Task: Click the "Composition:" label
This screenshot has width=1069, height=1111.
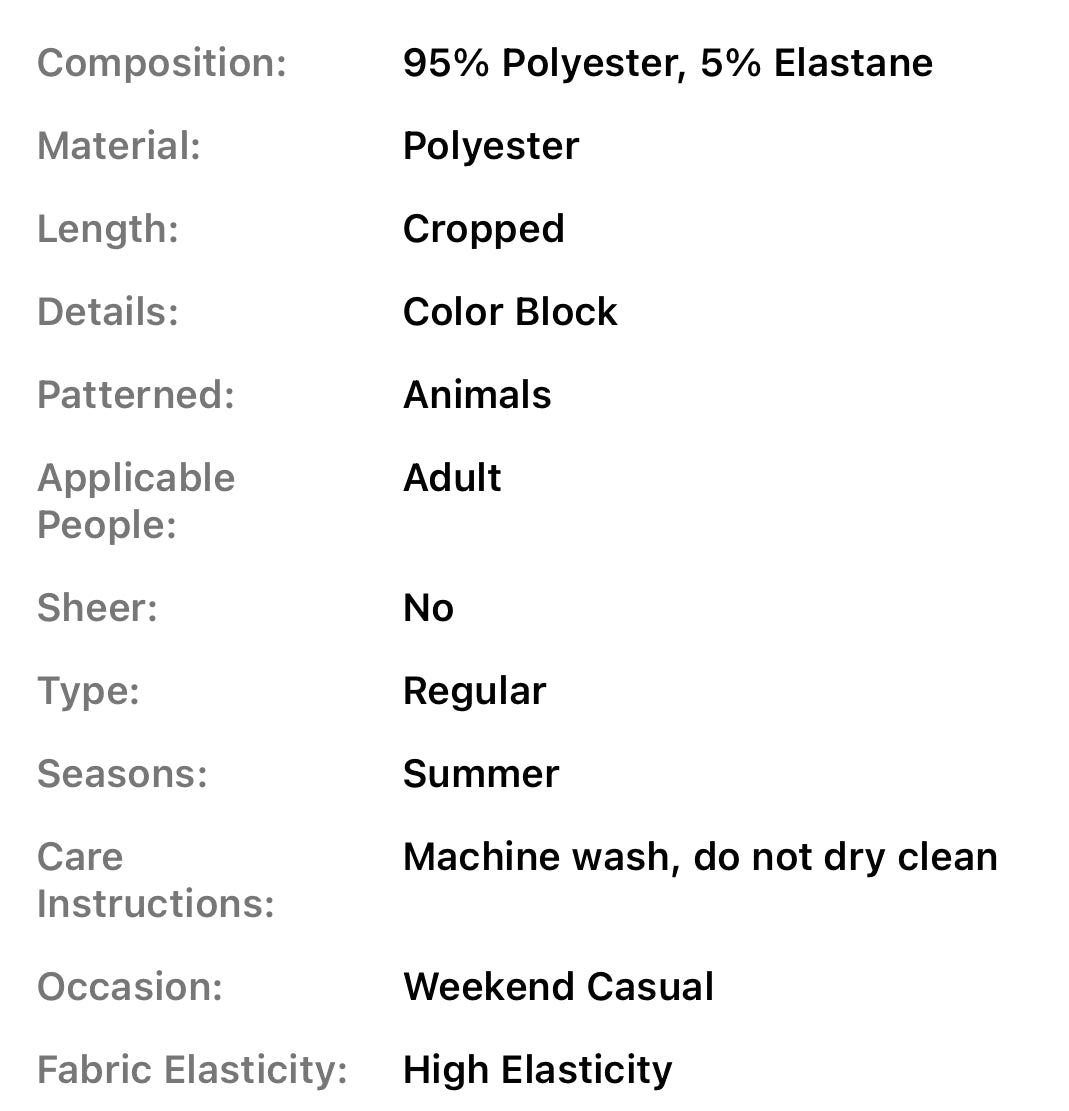Action: [162, 63]
